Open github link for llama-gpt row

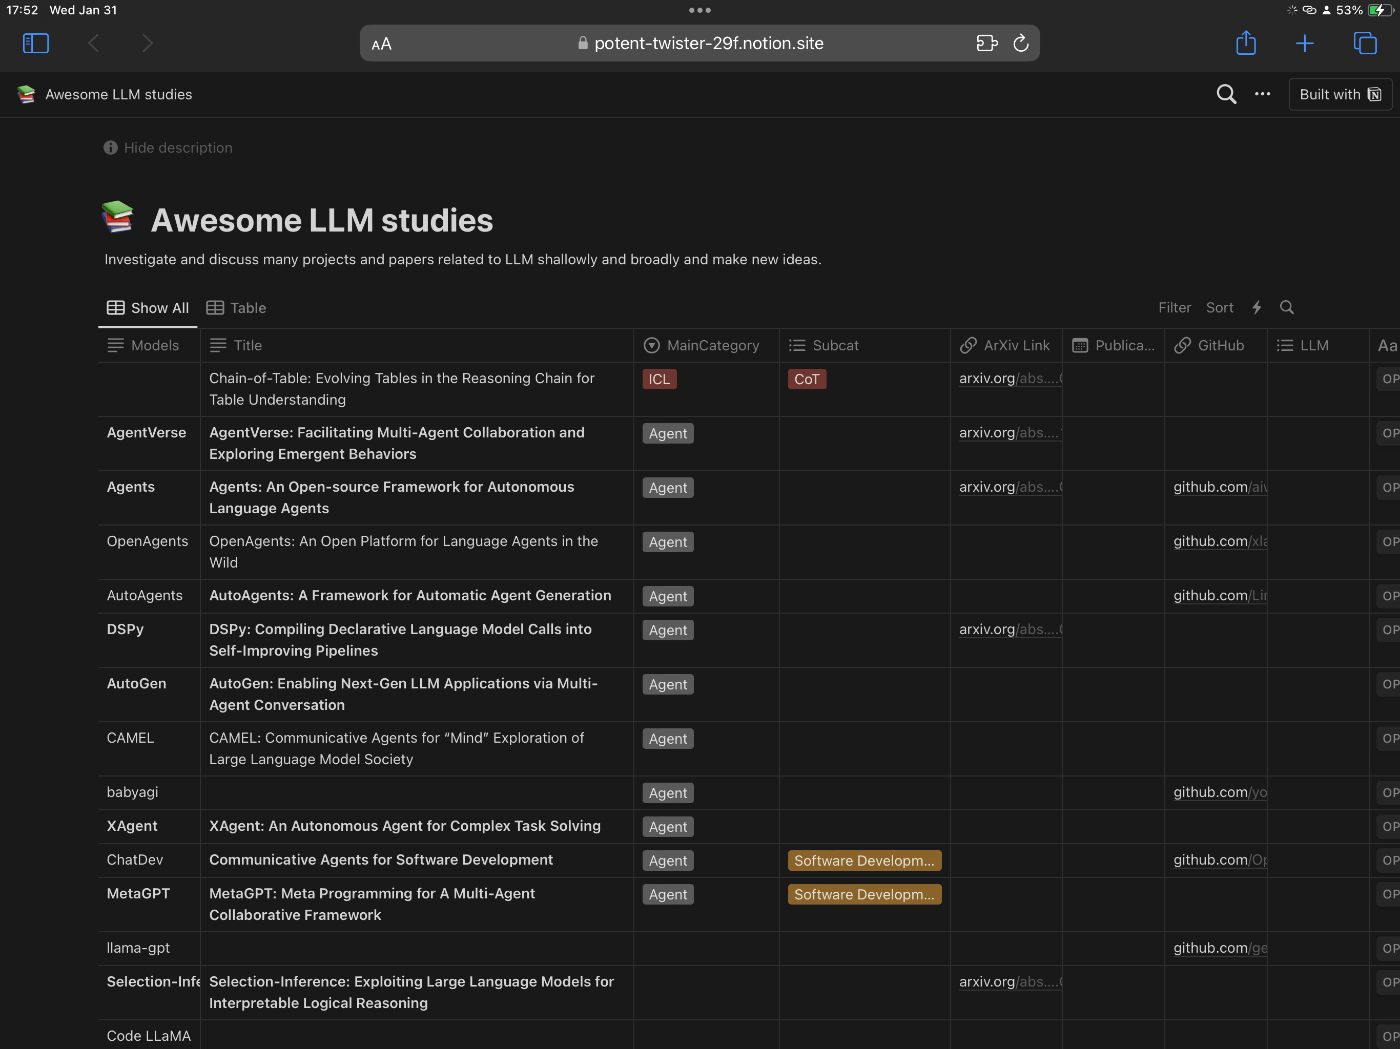tap(1220, 948)
